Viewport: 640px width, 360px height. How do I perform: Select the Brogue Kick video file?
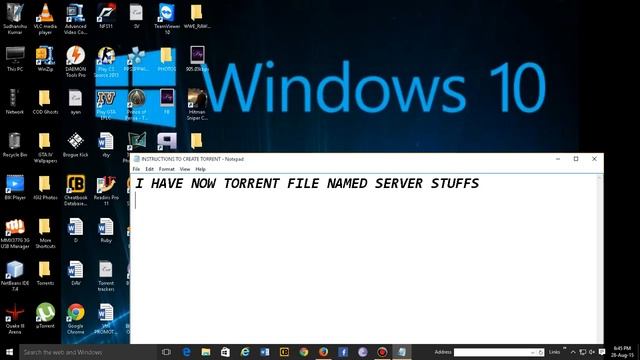click(76, 144)
